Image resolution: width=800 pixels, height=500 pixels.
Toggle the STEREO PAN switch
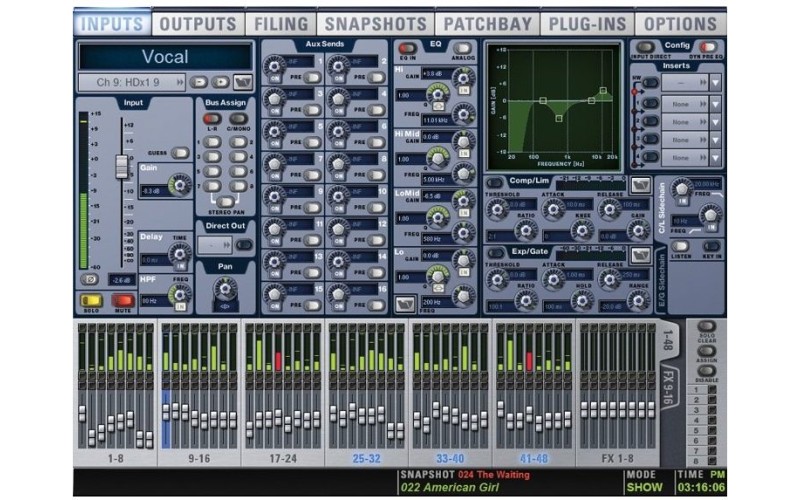225,202
